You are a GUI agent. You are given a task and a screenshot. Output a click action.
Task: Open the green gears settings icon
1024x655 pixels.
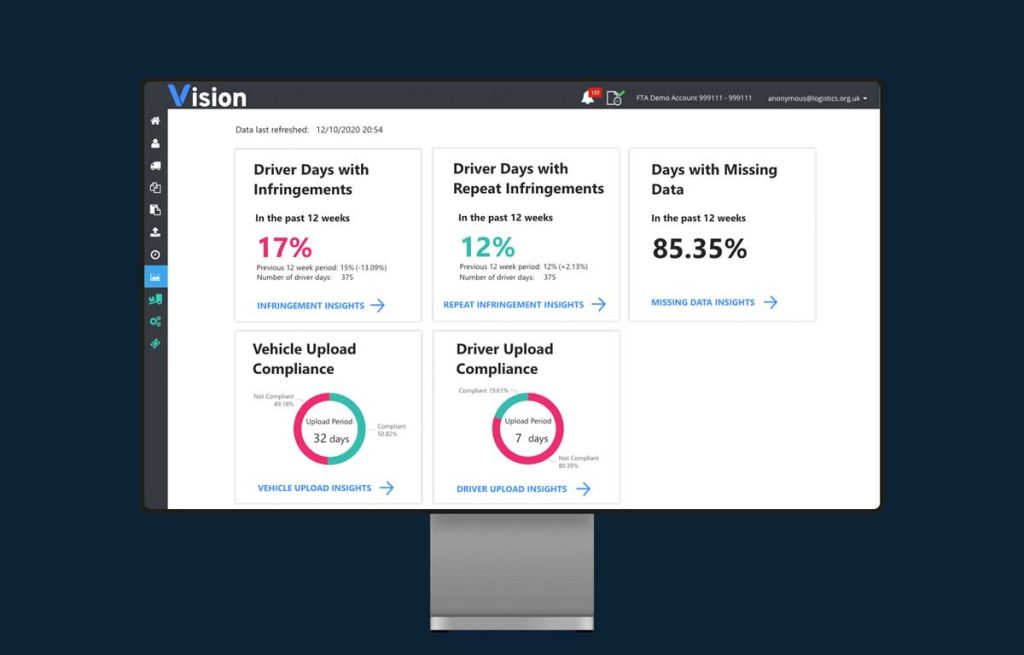pos(155,321)
